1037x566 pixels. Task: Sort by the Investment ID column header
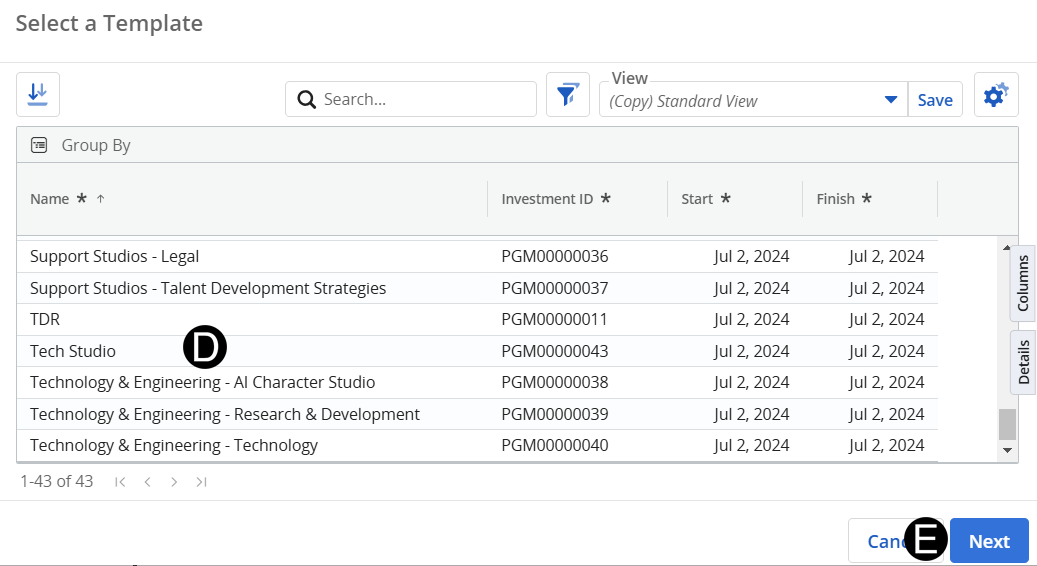point(547,199)
